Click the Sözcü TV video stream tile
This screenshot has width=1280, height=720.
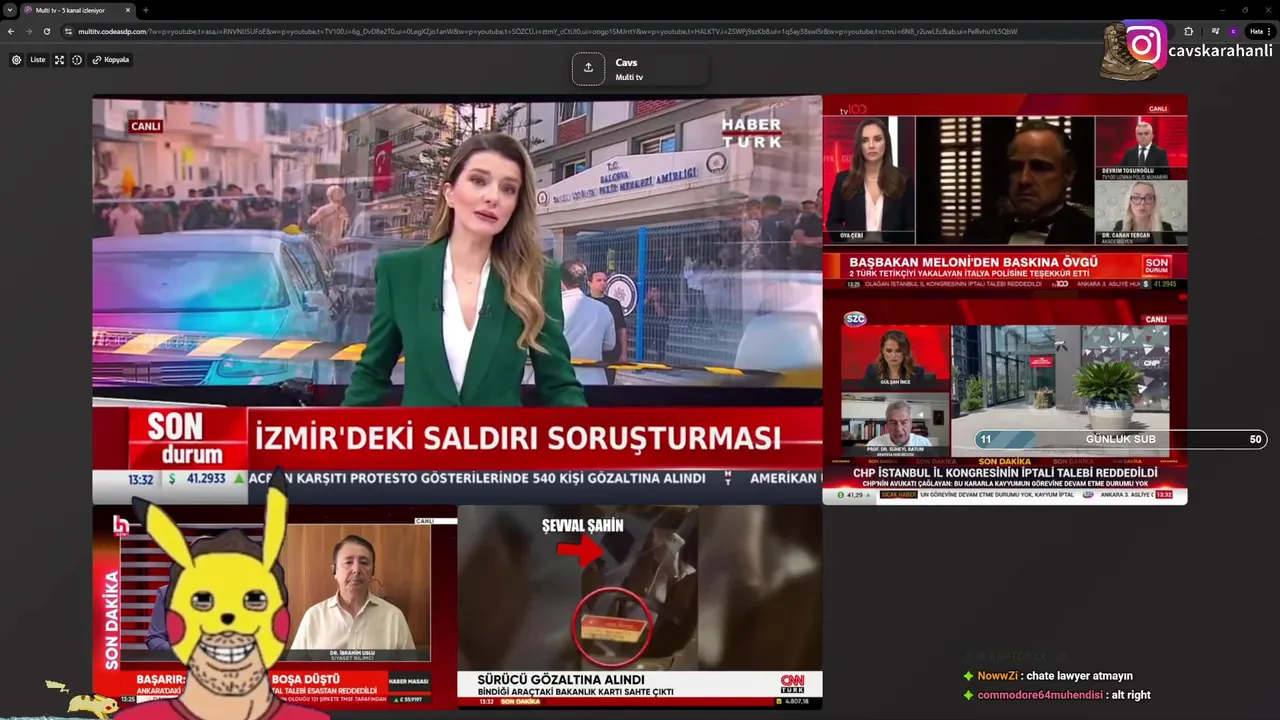pyautogui.click(x=1005, y=400)
